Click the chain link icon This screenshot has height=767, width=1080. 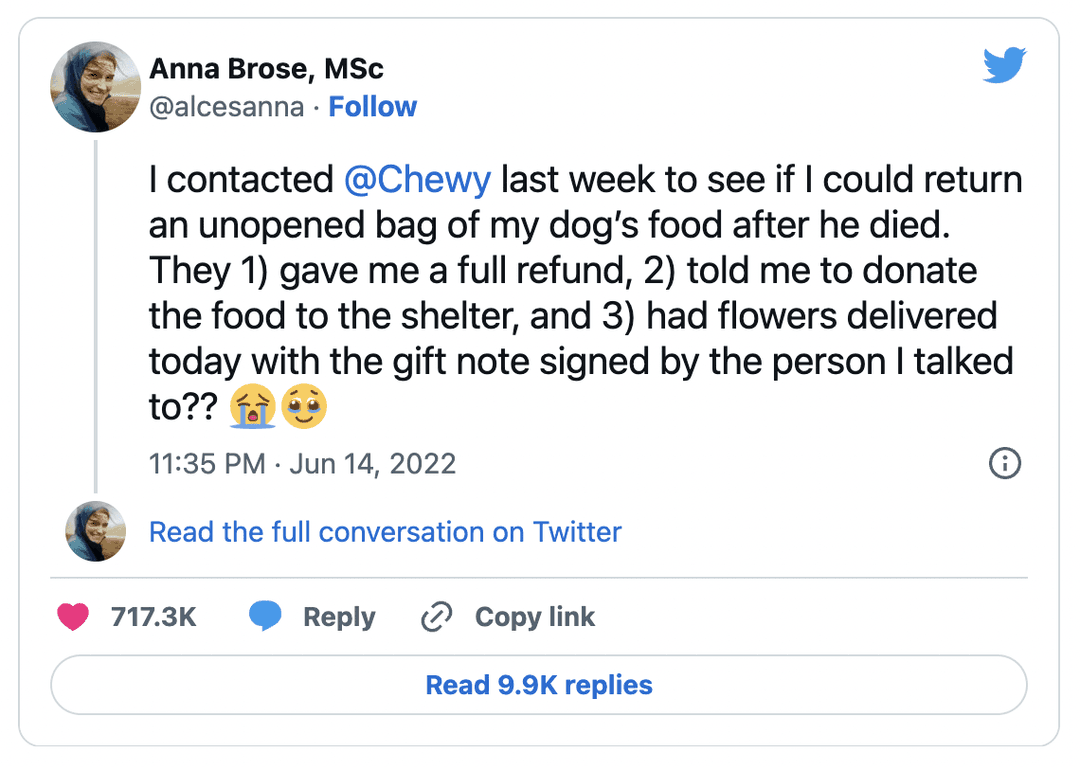[x=436, y=618]
